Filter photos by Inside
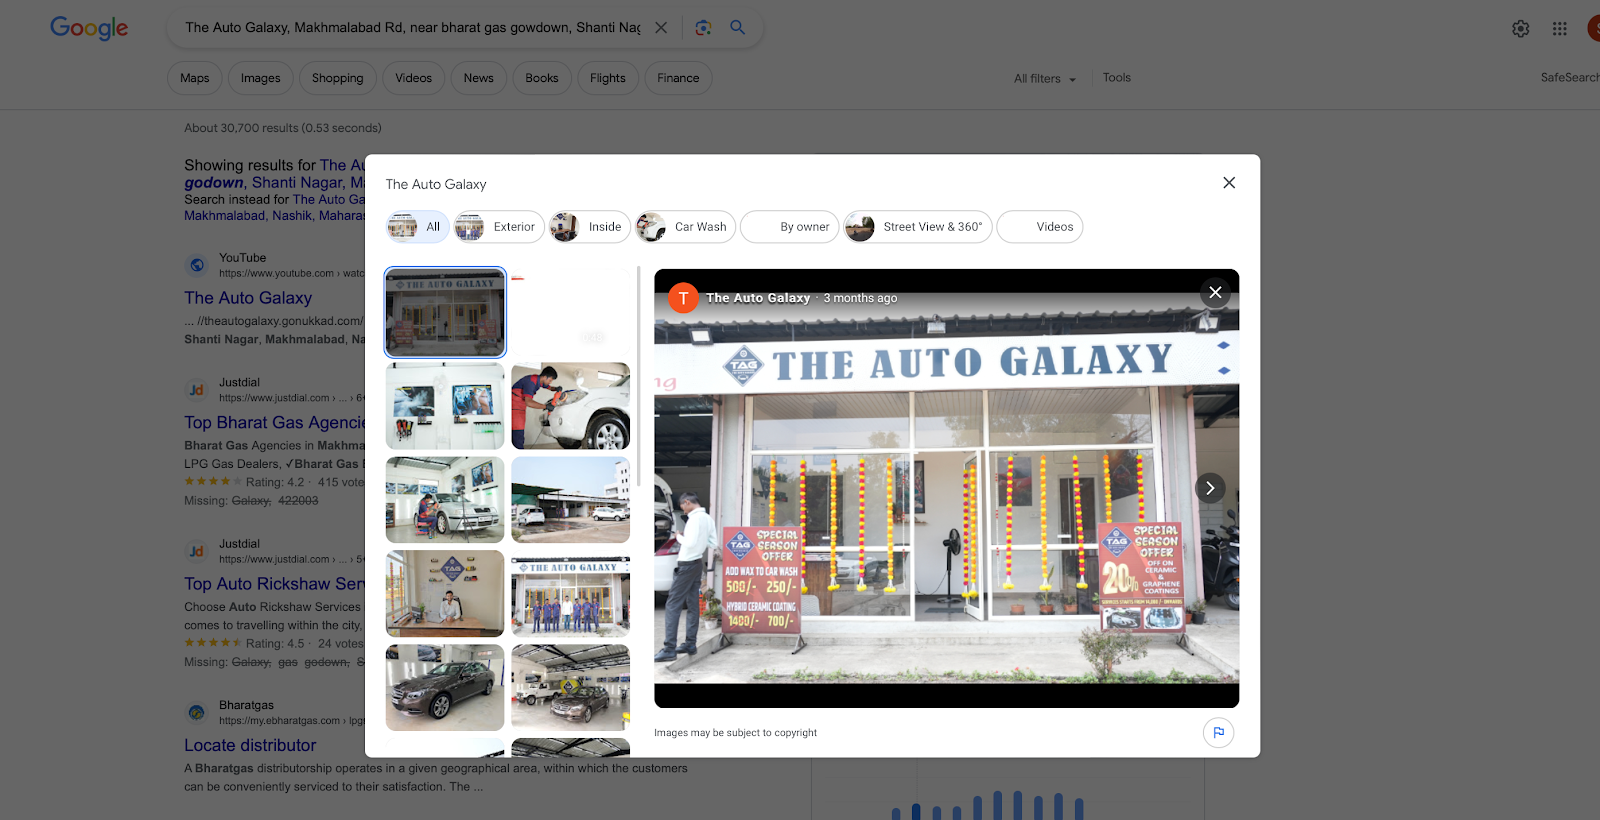 tap(590, 227)
